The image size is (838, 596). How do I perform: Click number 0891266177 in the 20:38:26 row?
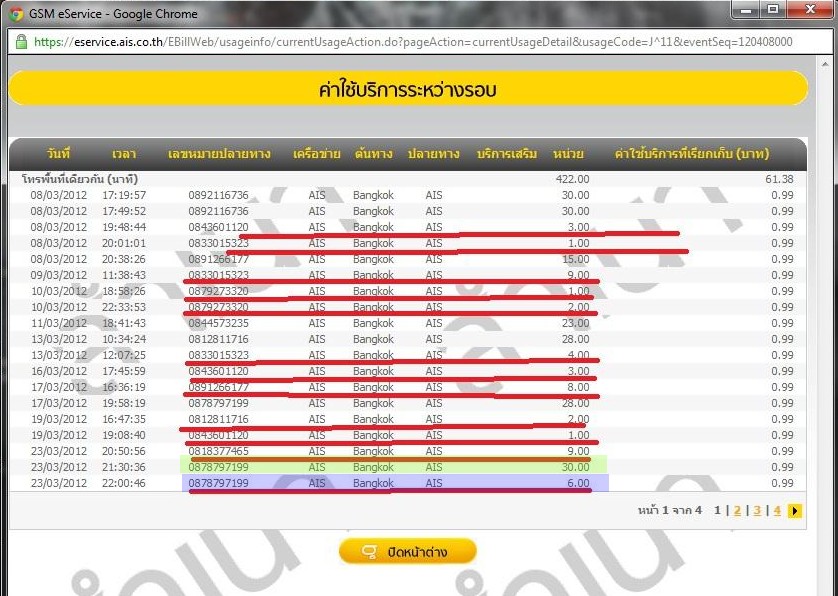point(218,259)
